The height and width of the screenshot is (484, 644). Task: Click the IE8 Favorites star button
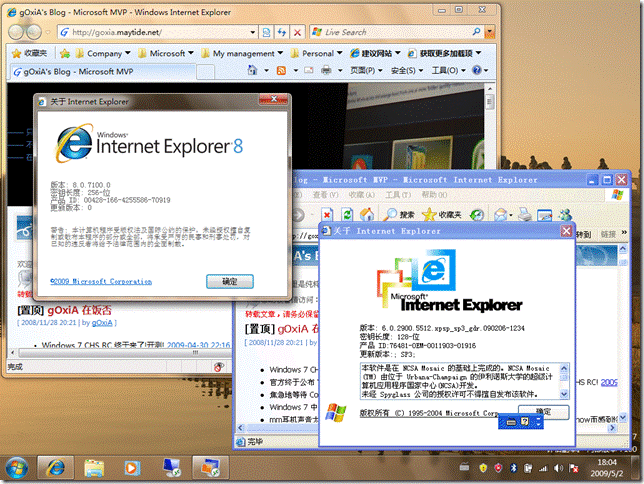point(29,53)
